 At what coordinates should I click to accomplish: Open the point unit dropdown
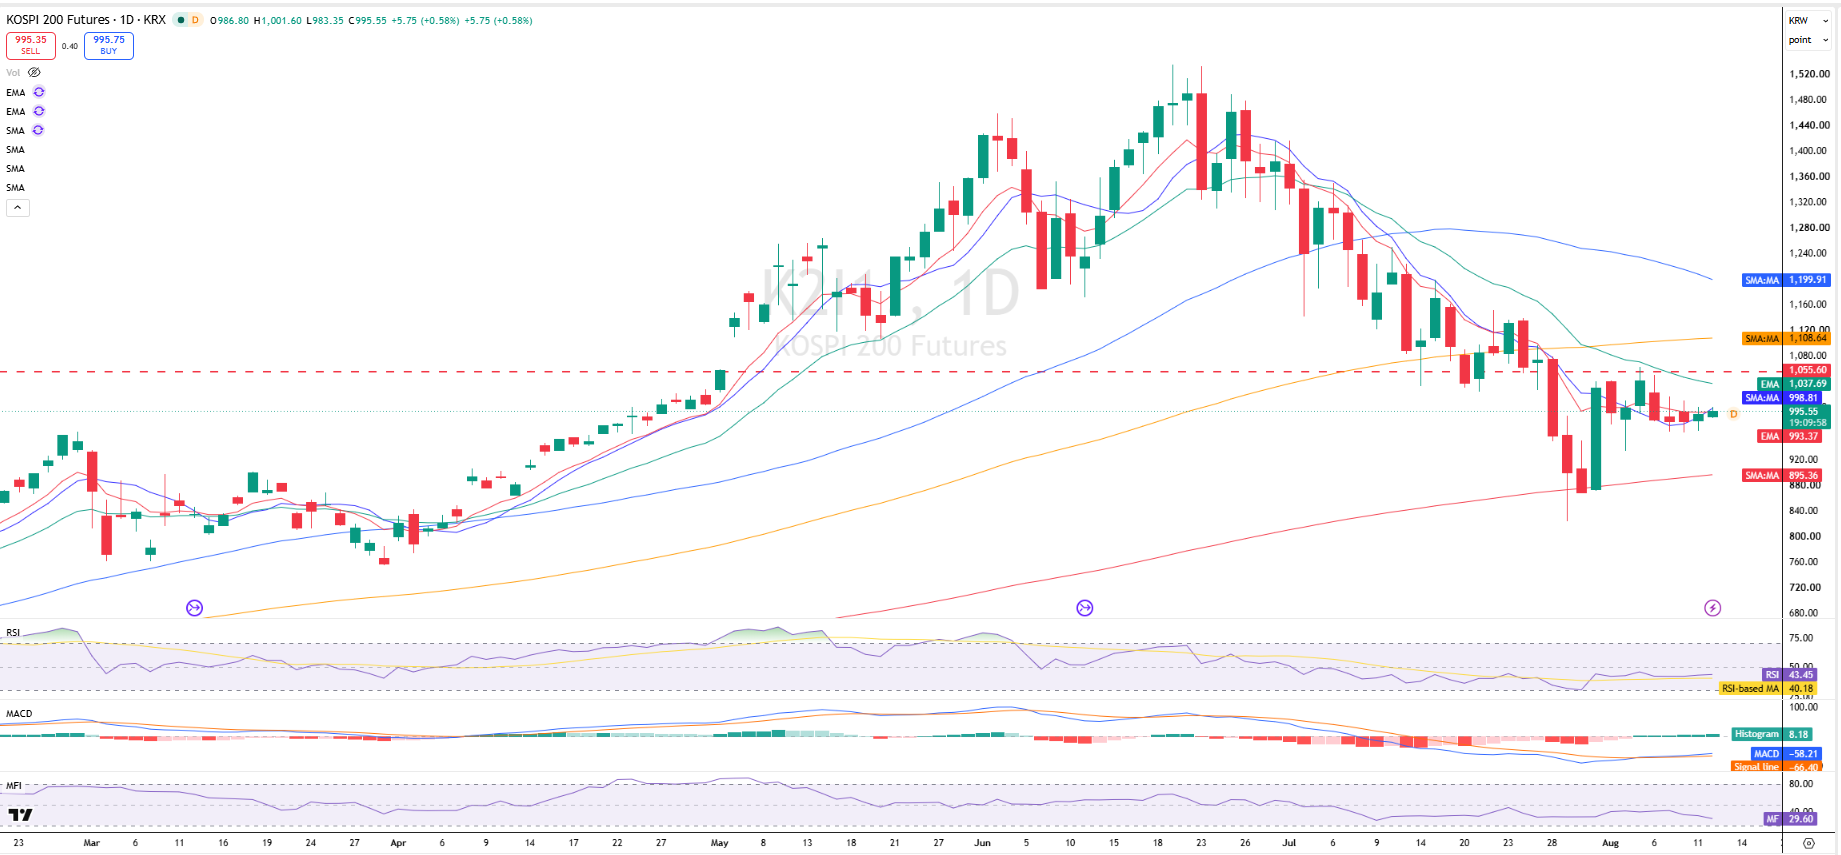point(1808,40)
